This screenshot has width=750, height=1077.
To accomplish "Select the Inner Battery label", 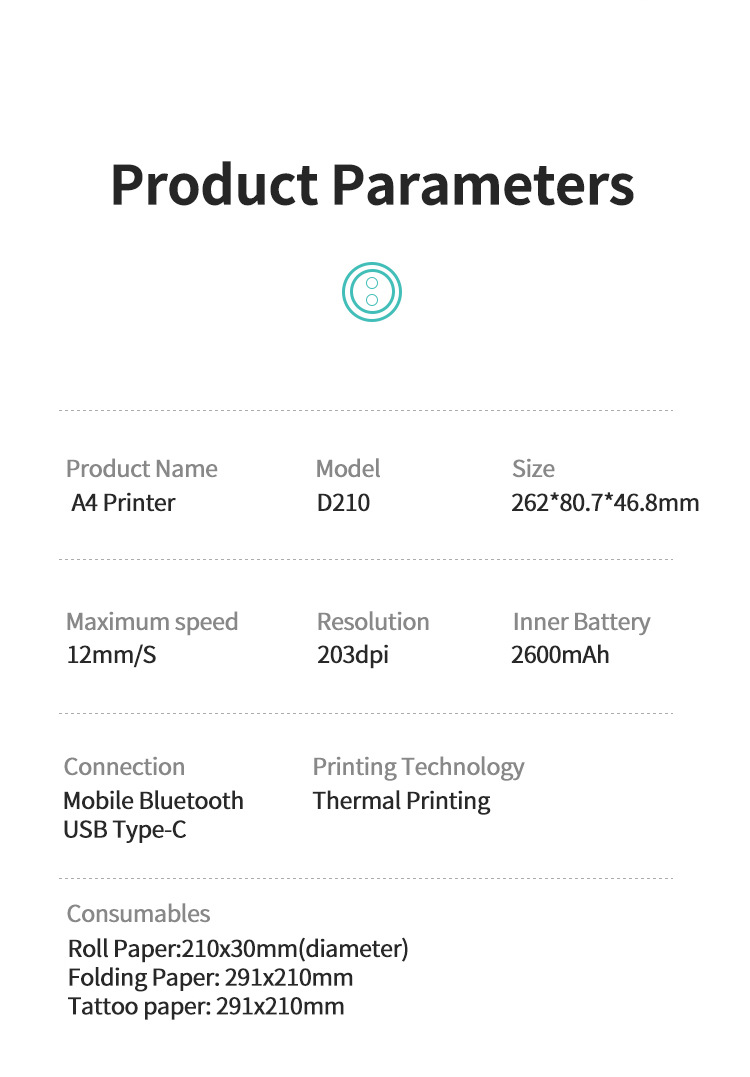I will tap(581, 621).
